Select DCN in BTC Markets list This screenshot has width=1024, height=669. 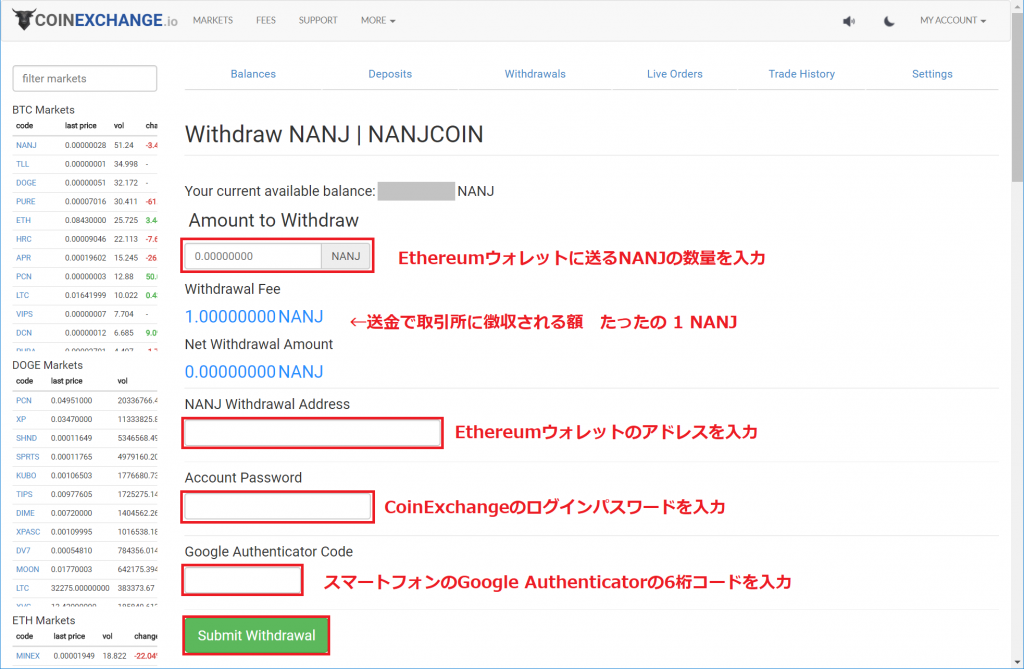click(24, 333)
